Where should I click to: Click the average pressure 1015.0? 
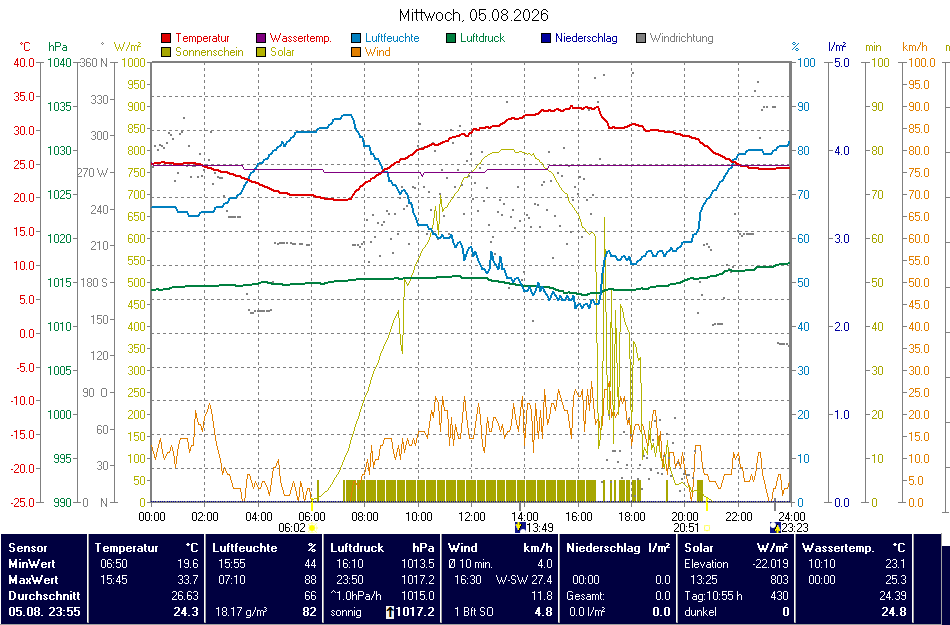[417, 596]
